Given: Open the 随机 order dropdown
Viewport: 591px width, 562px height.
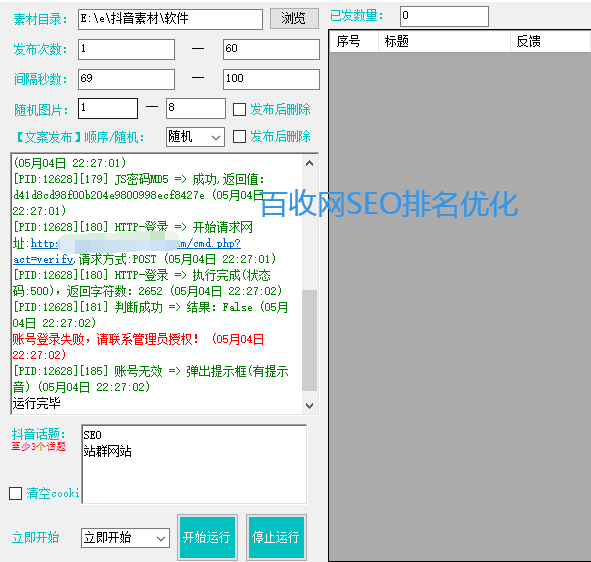Looking at the screenshot, I should 195,137.
